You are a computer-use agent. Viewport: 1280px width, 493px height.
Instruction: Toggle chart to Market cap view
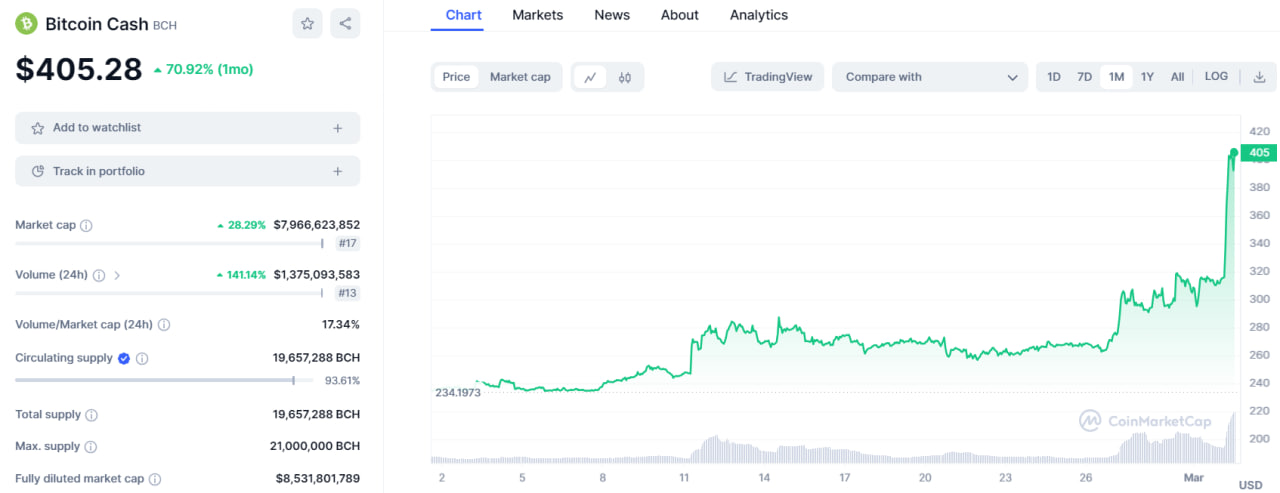point(520,77)
